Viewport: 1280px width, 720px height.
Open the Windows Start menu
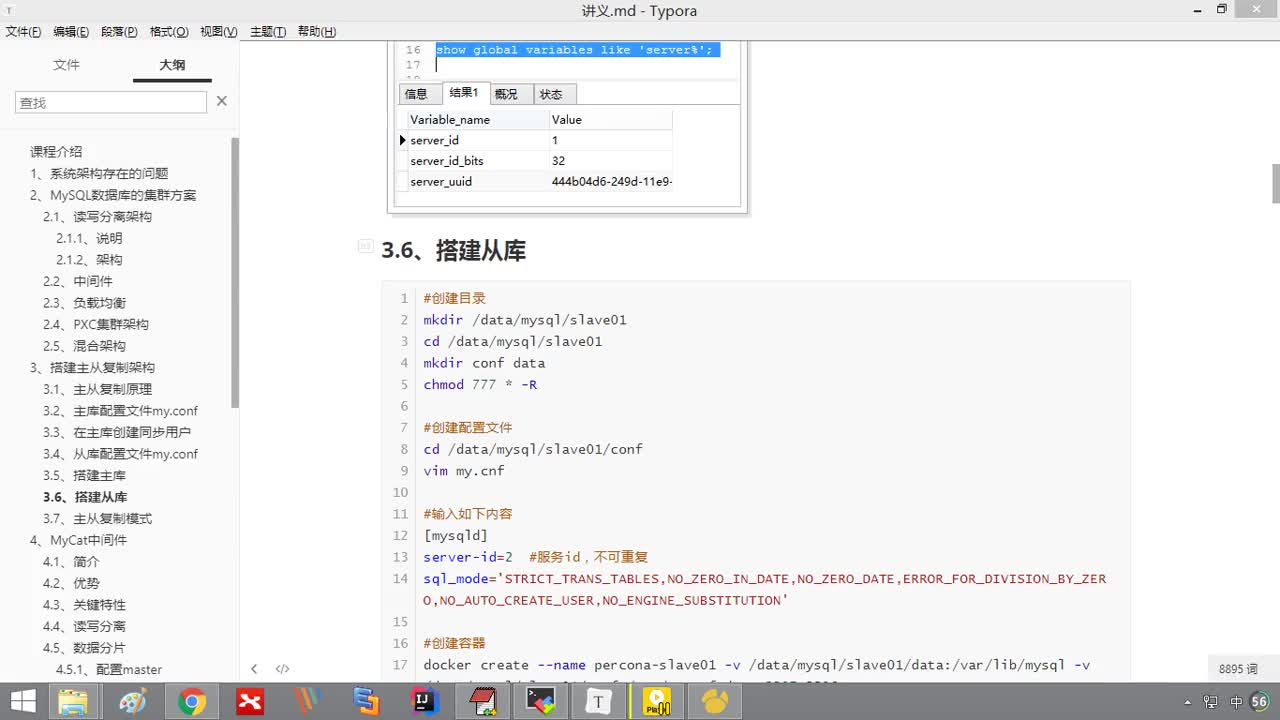tap(22, 702)
